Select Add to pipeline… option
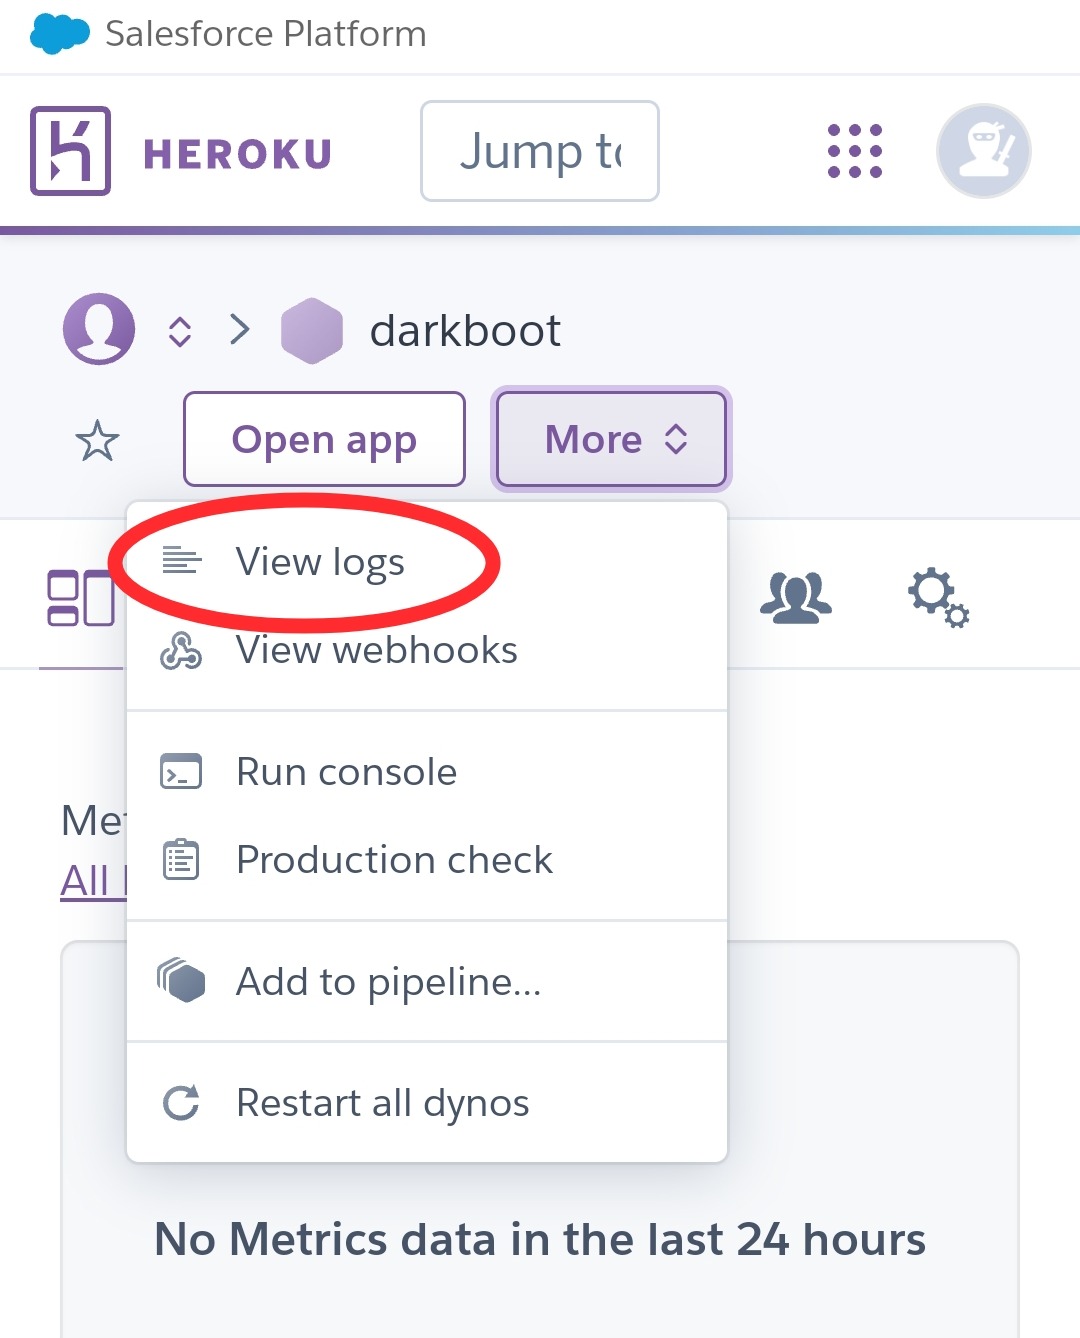Image resolution: width=1080 pixels, height=1338 pixels. pyautogui.click(x=427, y=982)
